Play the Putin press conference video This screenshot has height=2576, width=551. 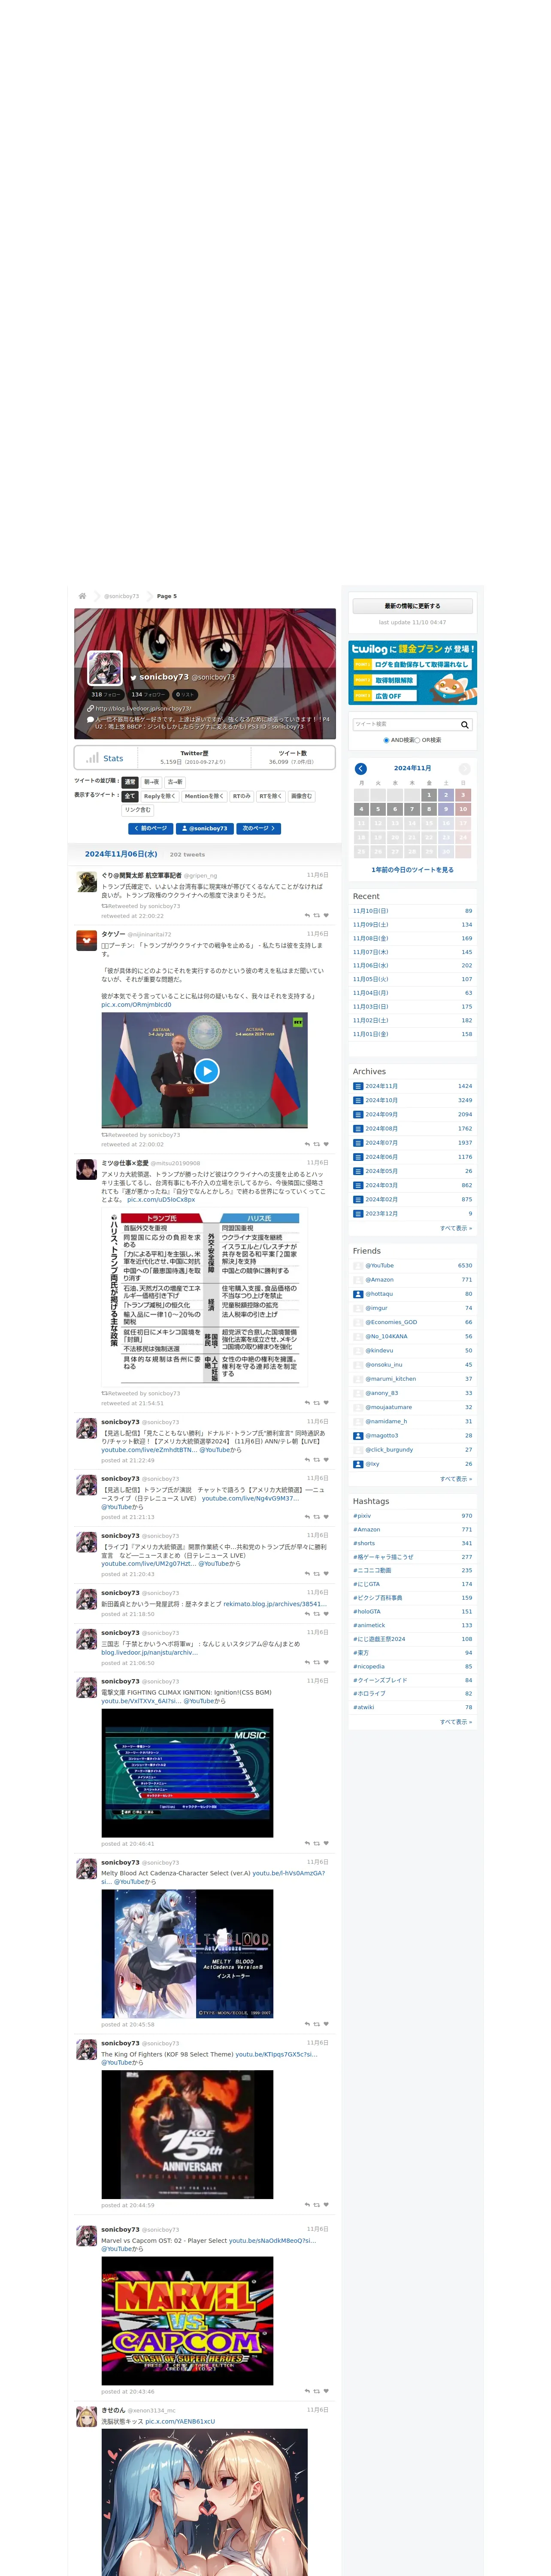click(x=206, y=1071)
